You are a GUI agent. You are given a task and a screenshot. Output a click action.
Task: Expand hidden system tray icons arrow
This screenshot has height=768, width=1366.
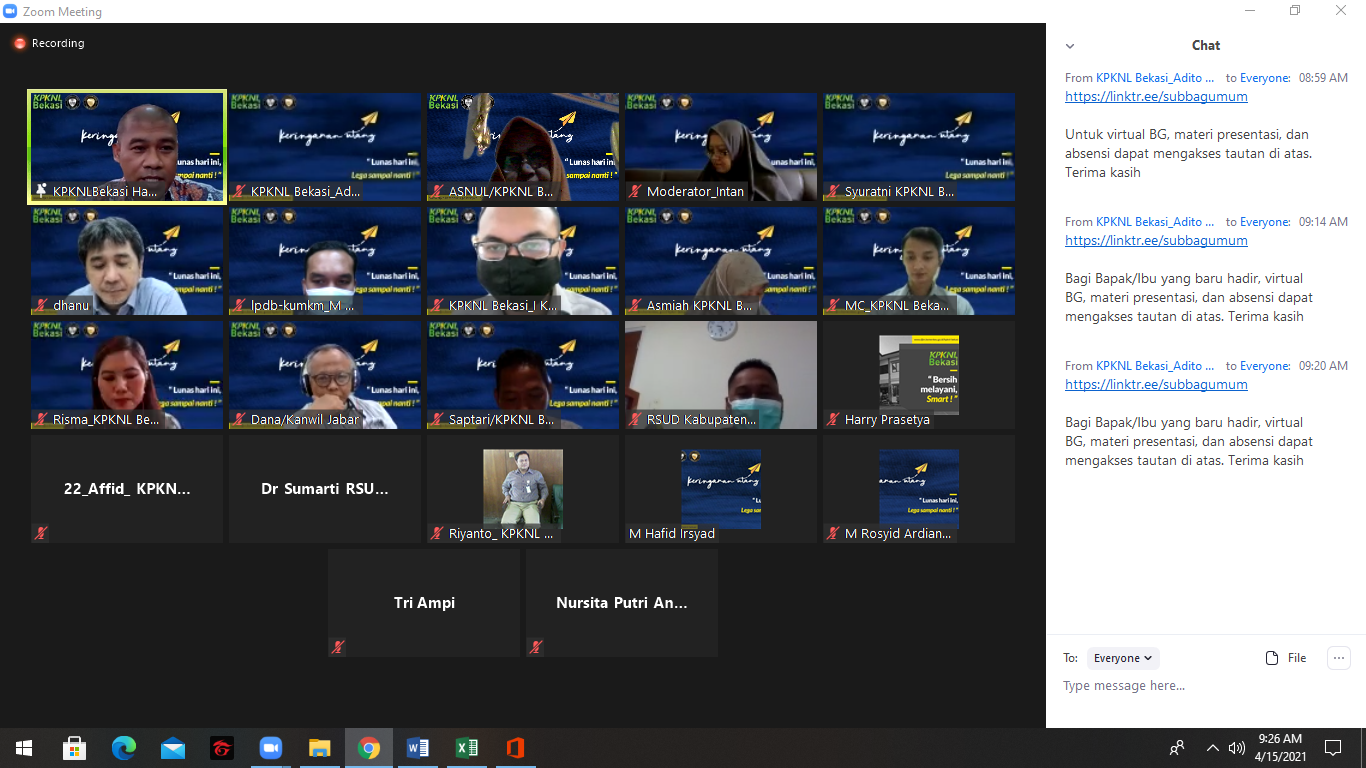(x=1212, y=748)
